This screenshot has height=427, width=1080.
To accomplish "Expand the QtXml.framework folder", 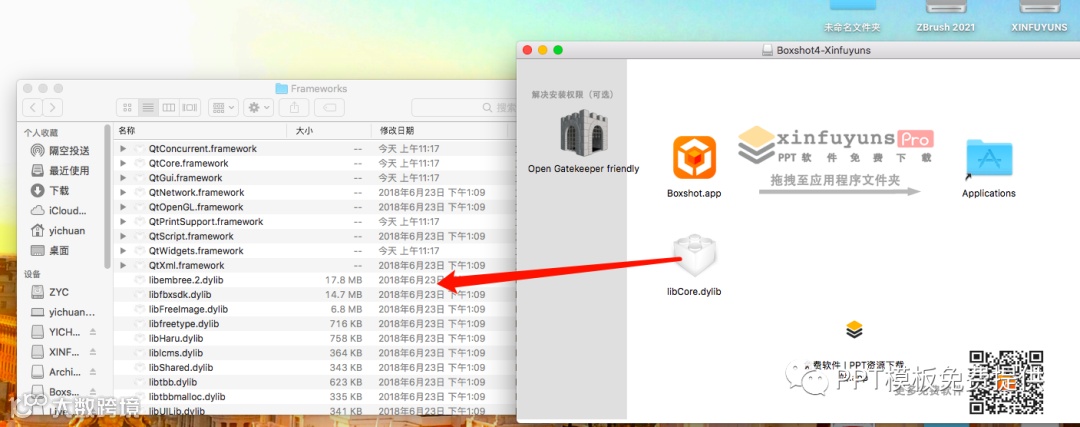I will (x=123, y=265).
